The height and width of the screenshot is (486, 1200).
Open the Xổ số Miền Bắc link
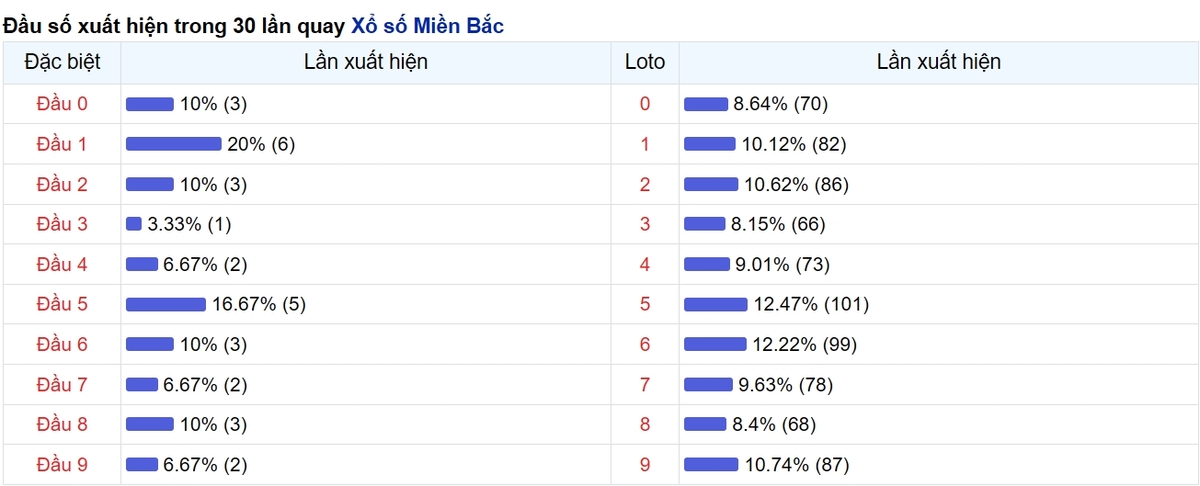(x=428, y=26)
